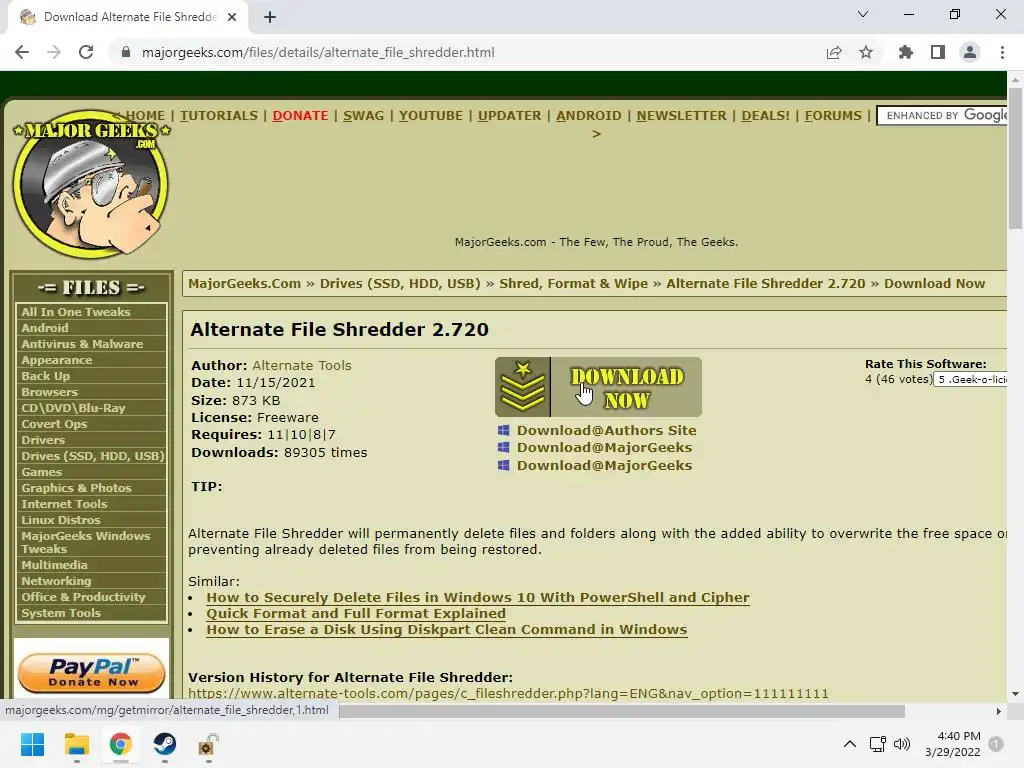Bookmark this page with star icon
1024x768 pixels.
tap(866, 52)
